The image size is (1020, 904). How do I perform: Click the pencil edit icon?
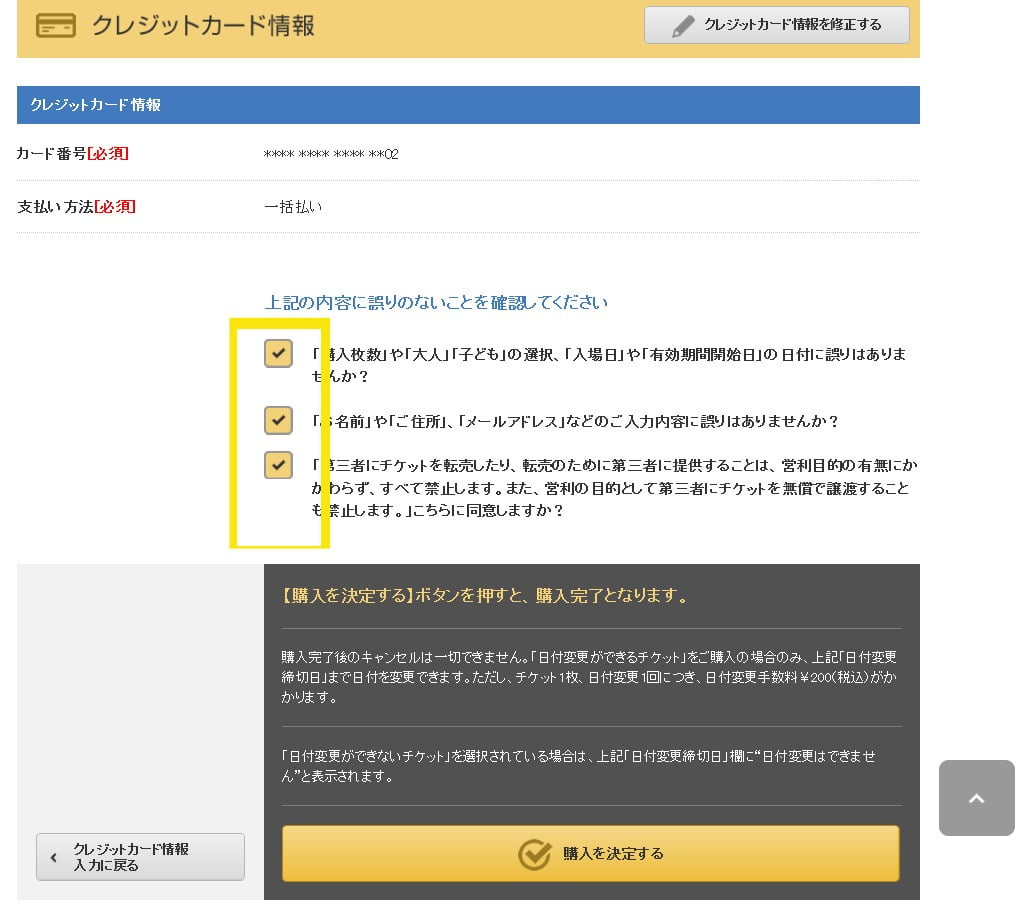coord(684,25)
